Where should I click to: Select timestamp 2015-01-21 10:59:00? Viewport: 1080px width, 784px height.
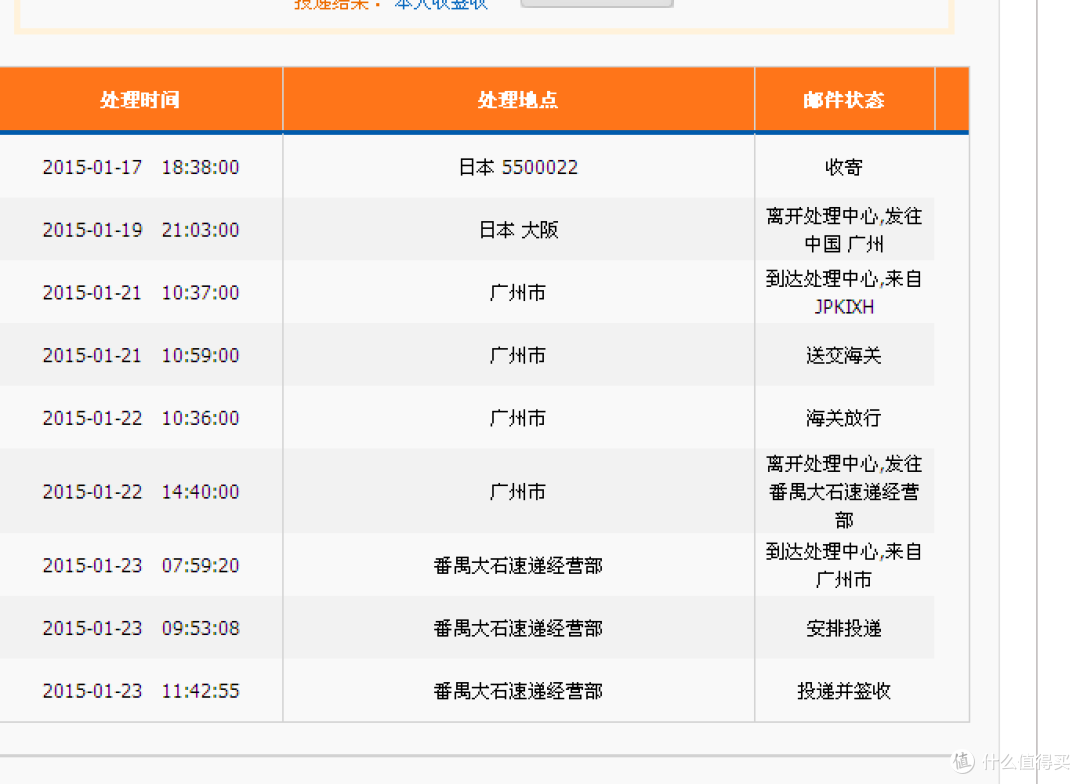pos(141,355)
